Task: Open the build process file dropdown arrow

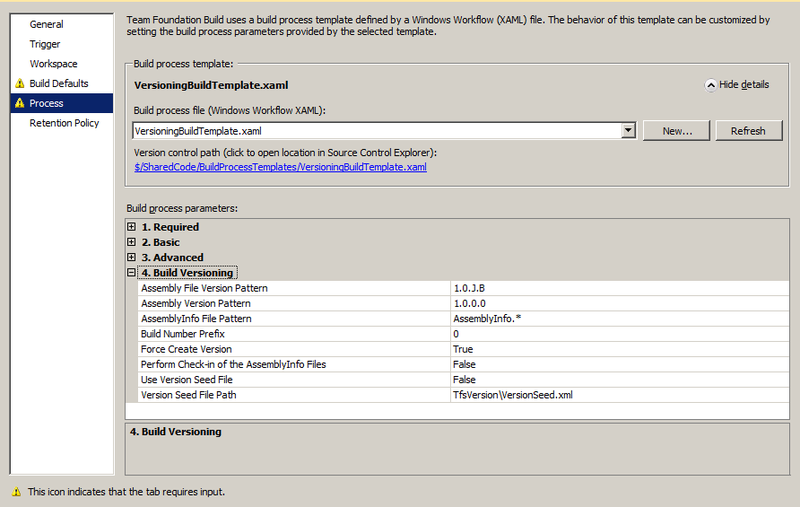Action: point(629,131)
